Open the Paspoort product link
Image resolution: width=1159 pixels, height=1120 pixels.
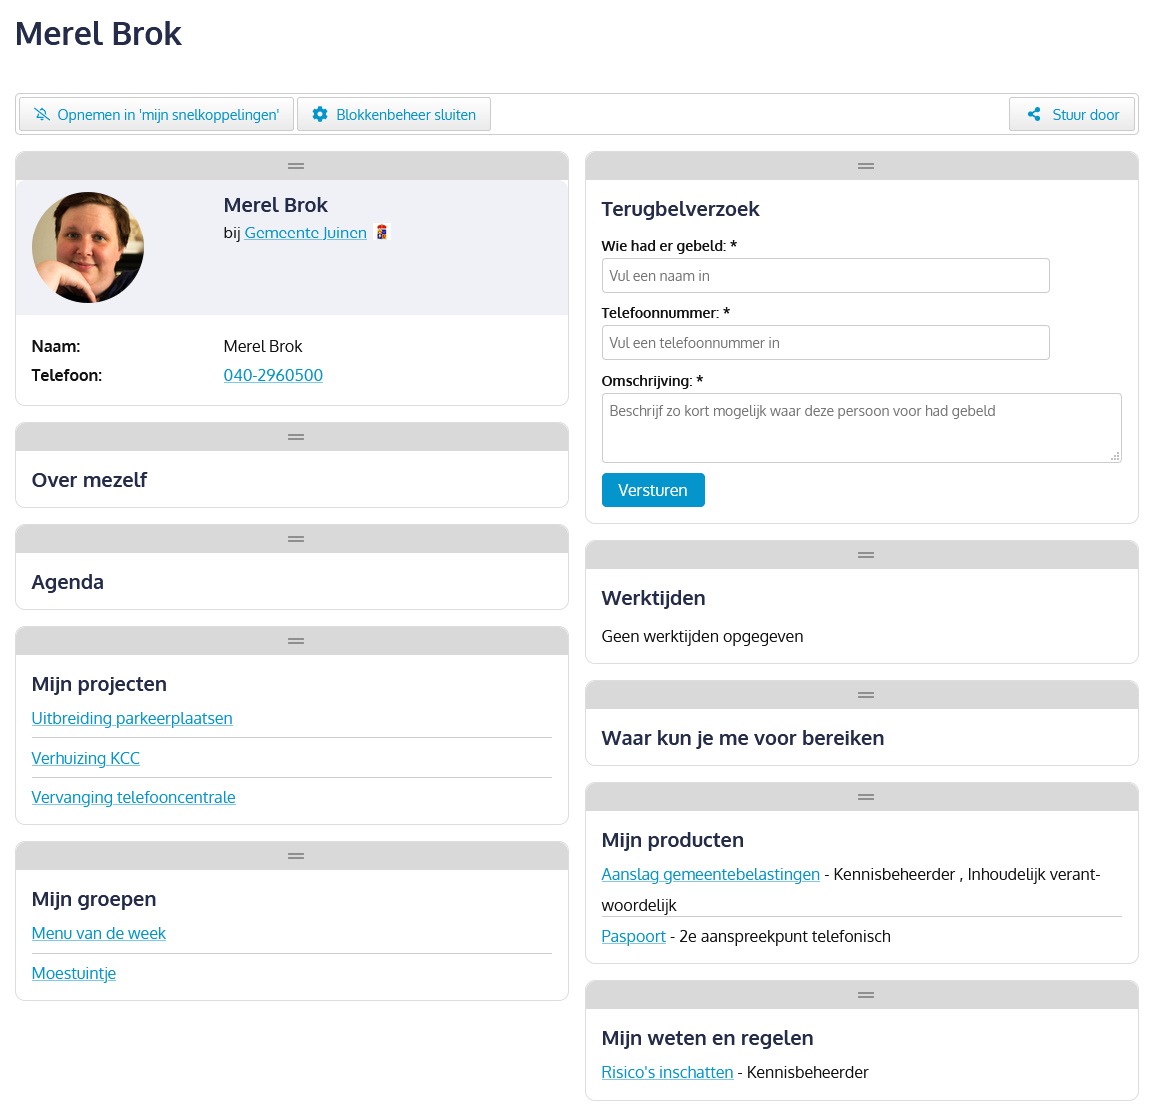(x=633, y=937)
